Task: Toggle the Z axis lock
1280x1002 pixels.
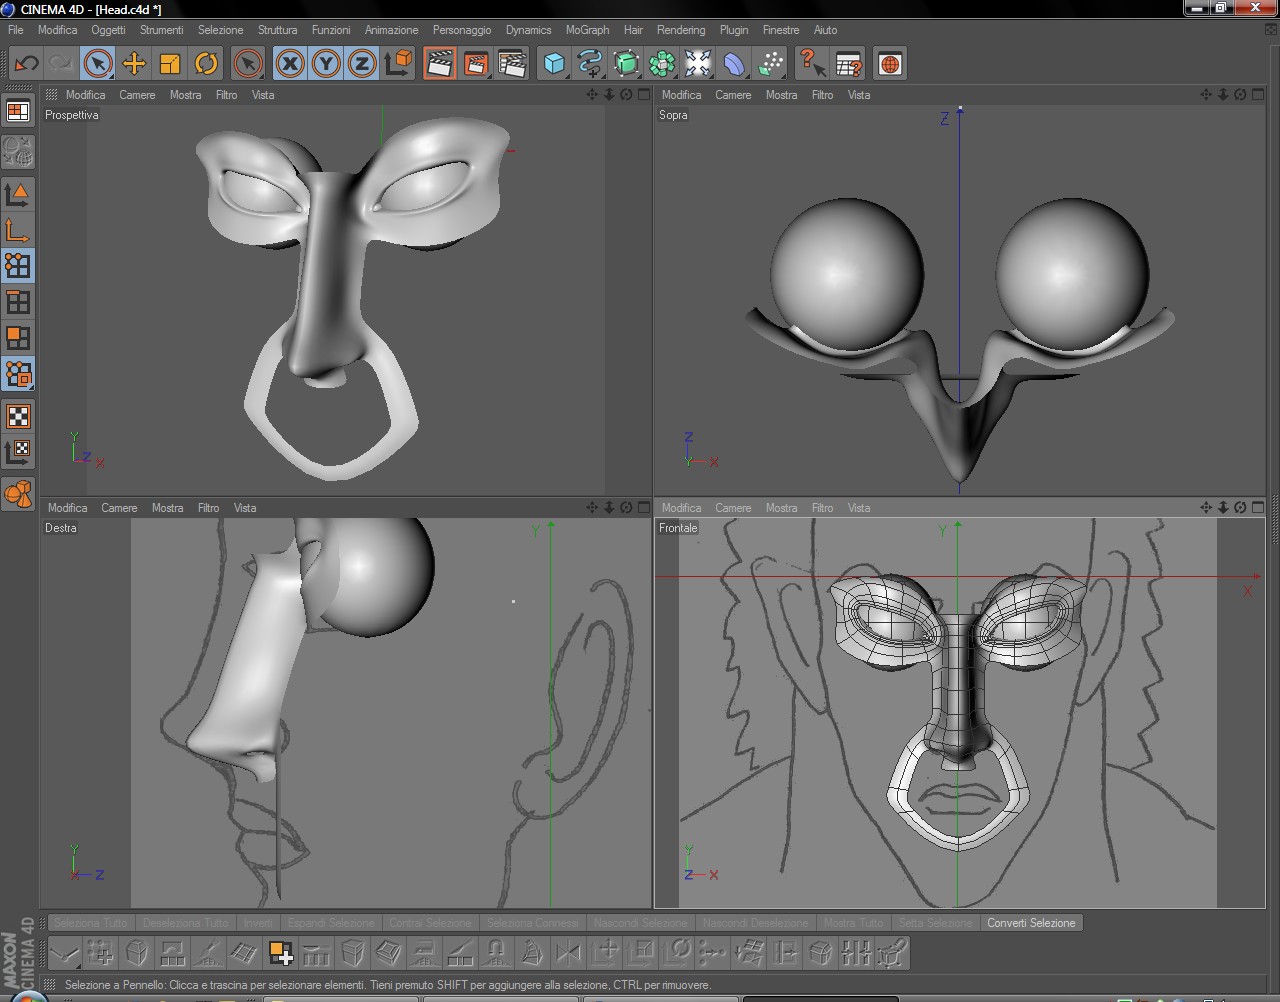Action: pos(362,64)
